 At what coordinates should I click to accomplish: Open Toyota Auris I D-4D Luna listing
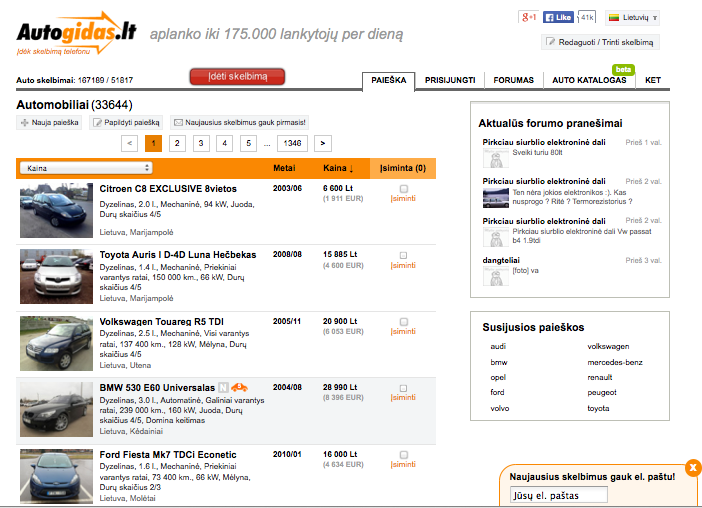178,255
